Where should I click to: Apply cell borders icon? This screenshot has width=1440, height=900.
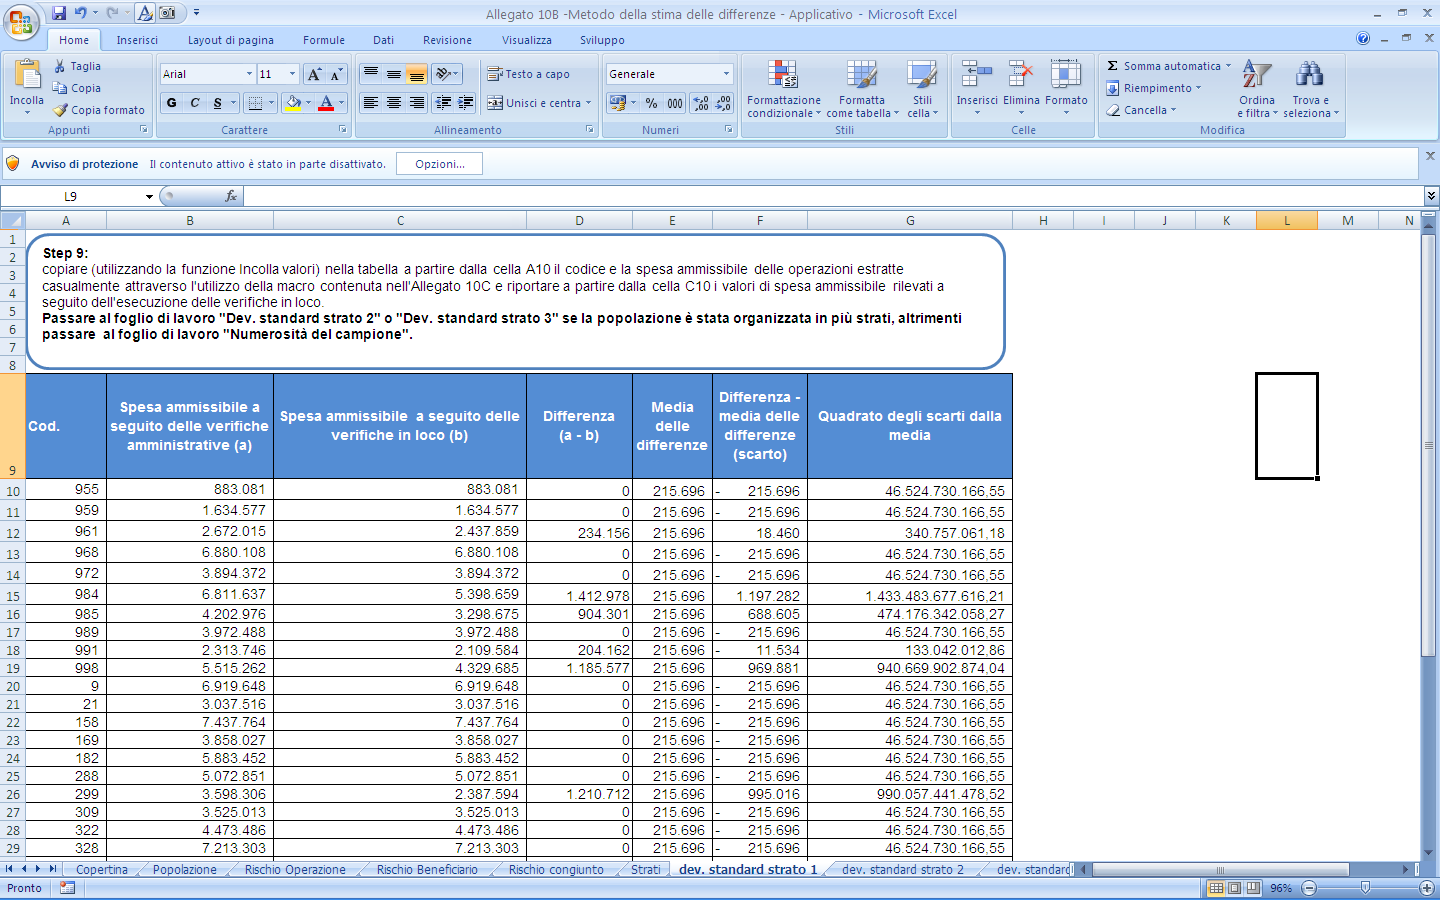(x=255, y=103)
